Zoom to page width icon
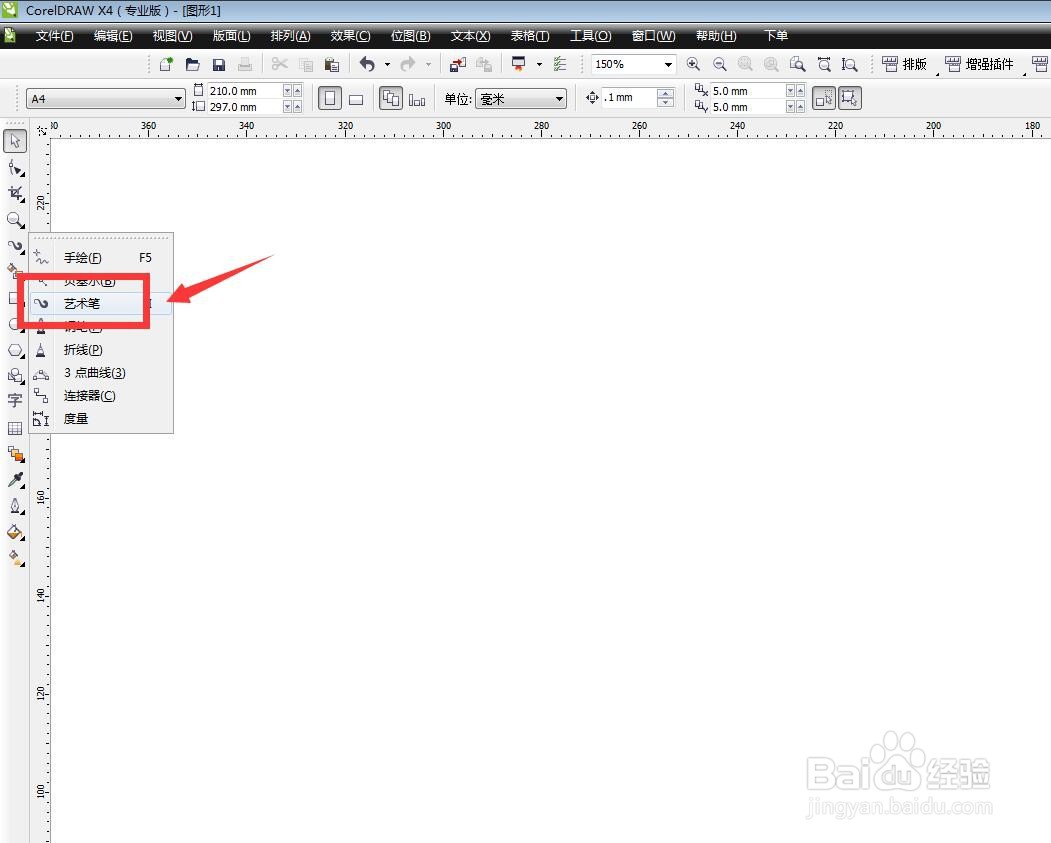The image size is (1051, 843). (824, 64)
